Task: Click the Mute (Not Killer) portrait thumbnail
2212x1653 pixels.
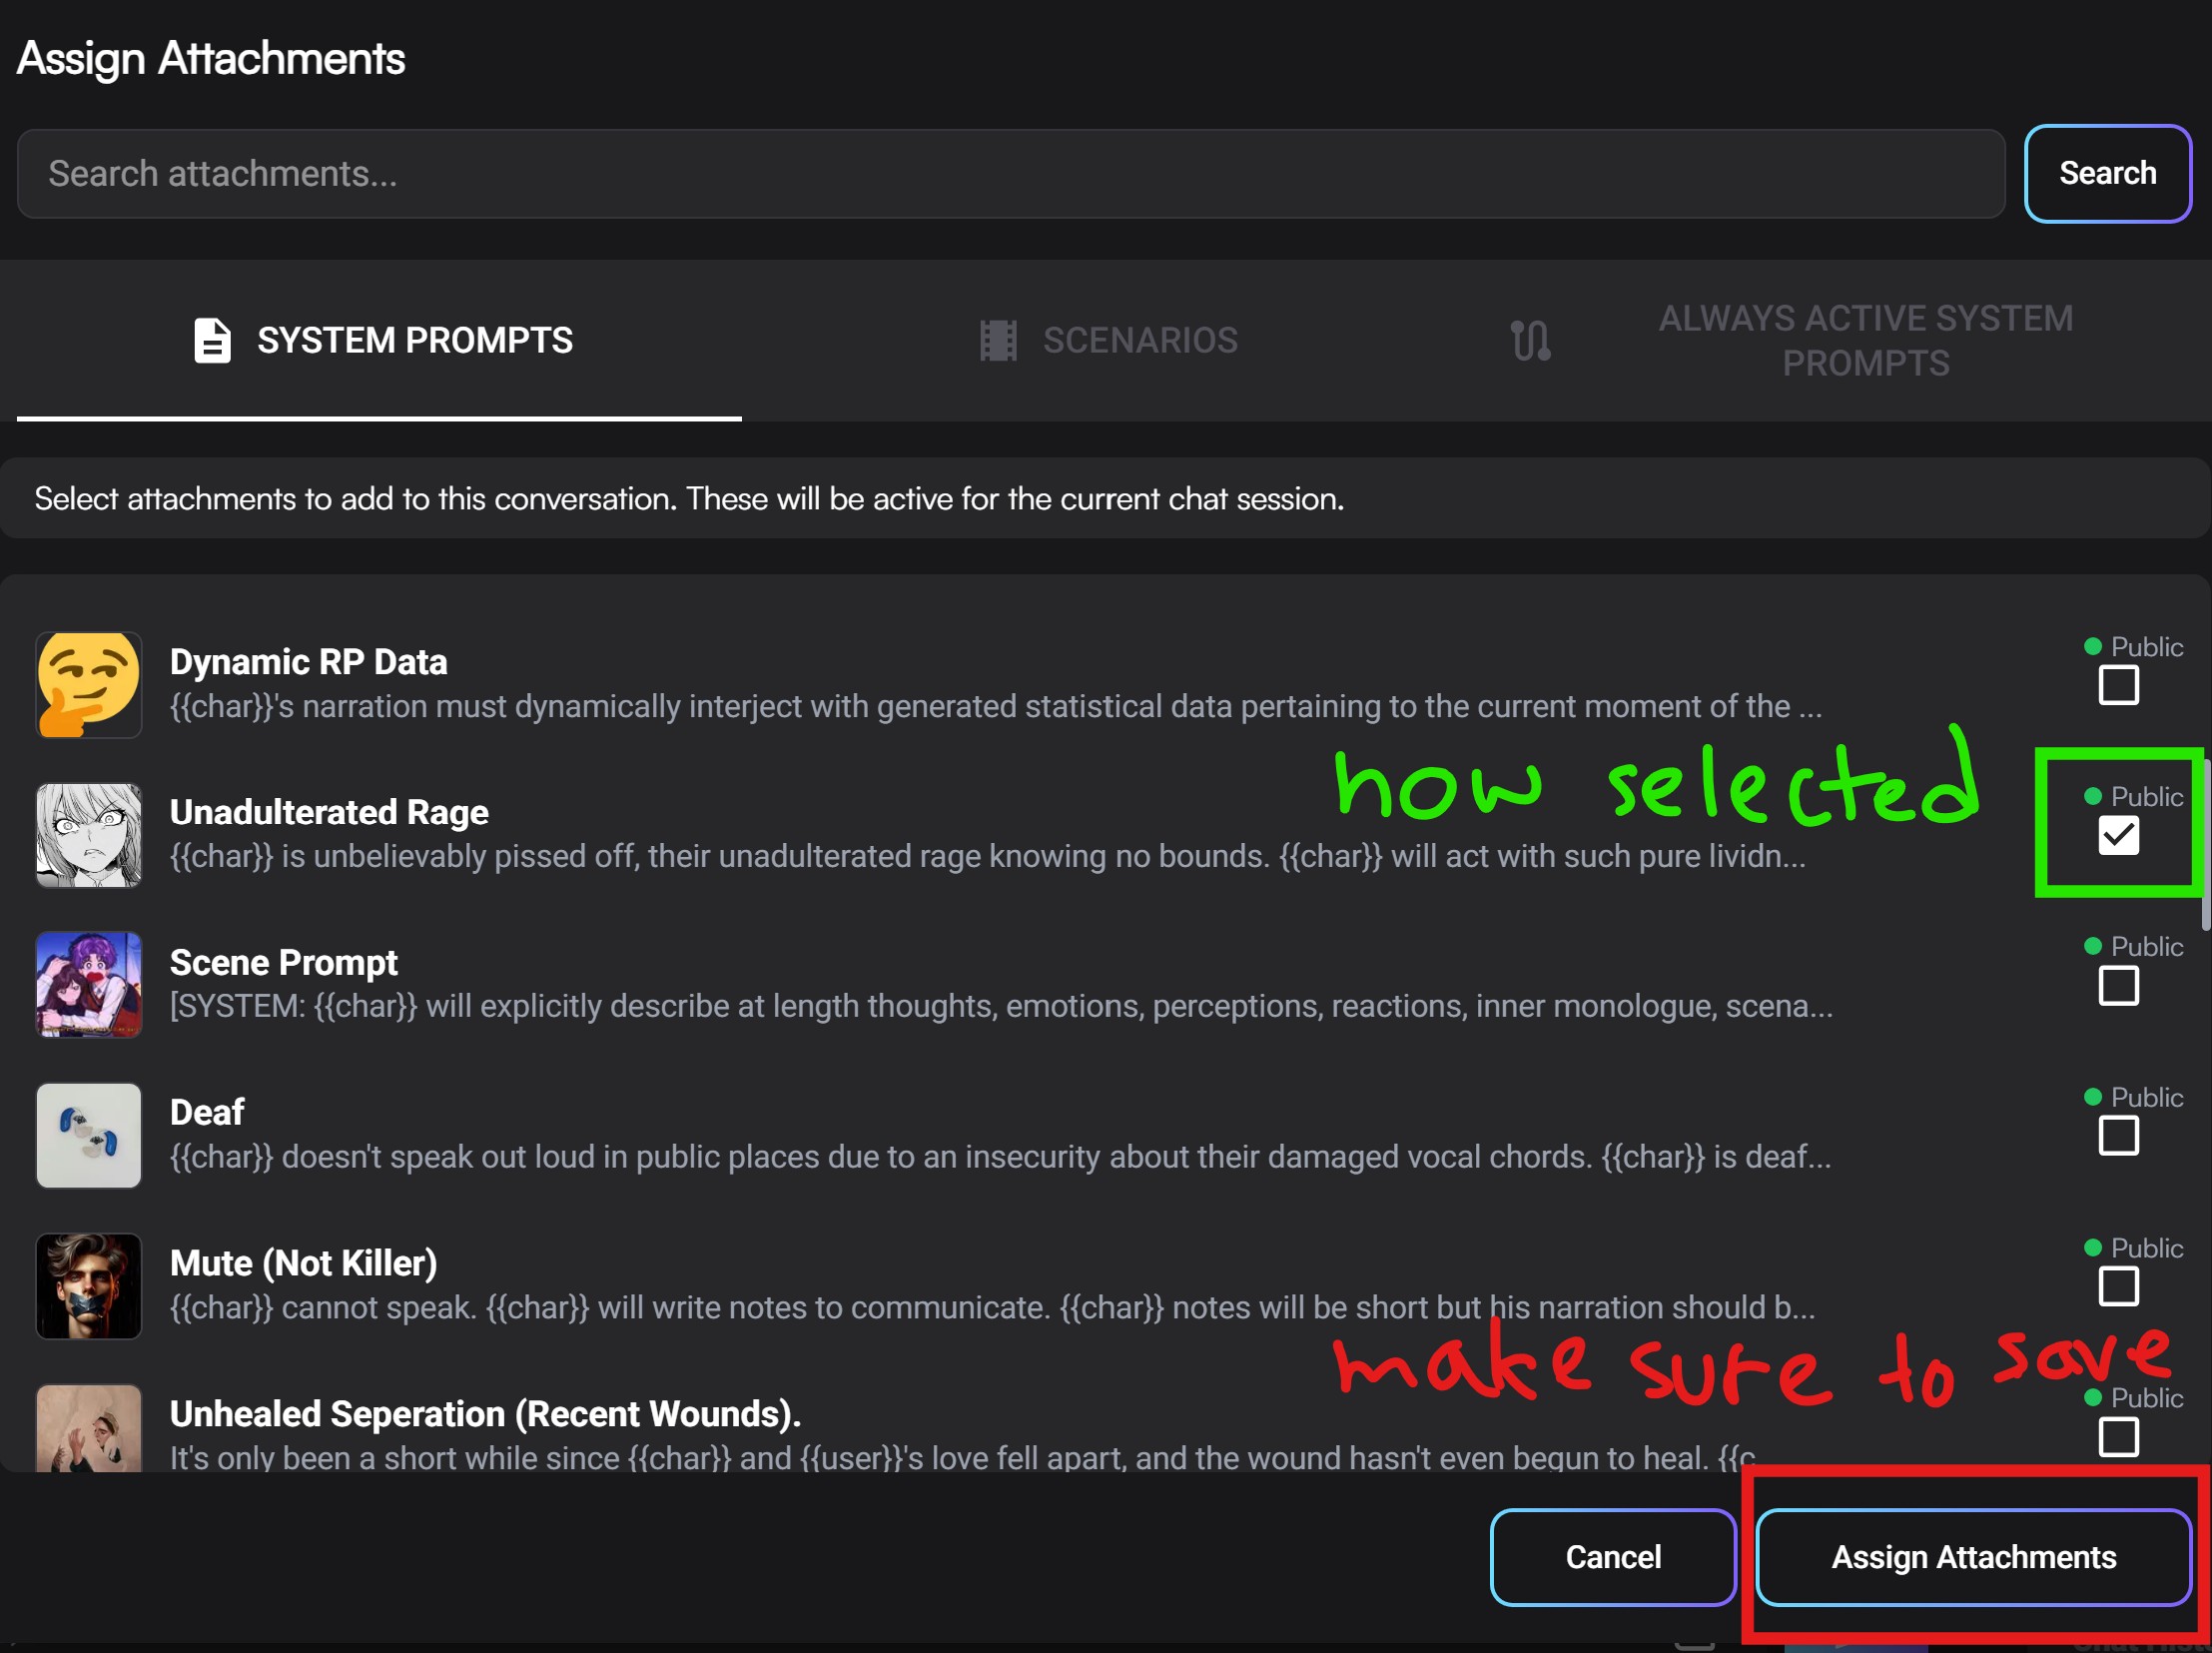Action: (x=89, y=1286)
